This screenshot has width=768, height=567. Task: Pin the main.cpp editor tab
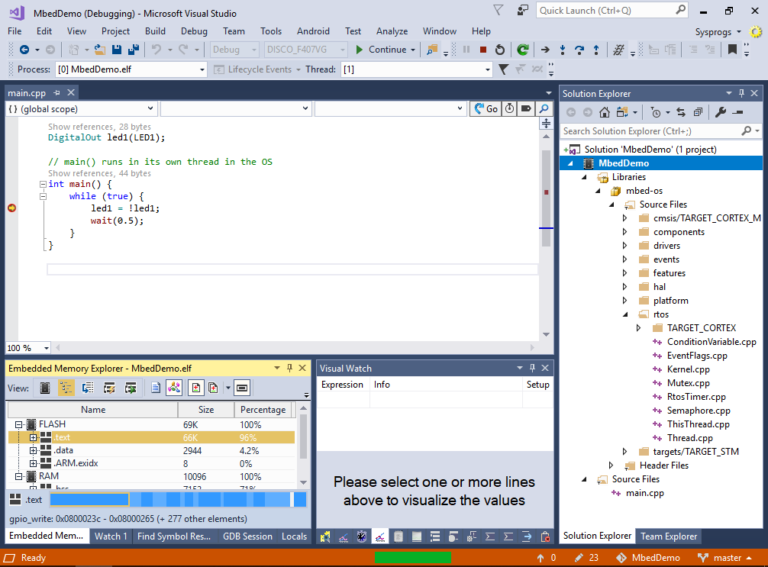[57, 93]
